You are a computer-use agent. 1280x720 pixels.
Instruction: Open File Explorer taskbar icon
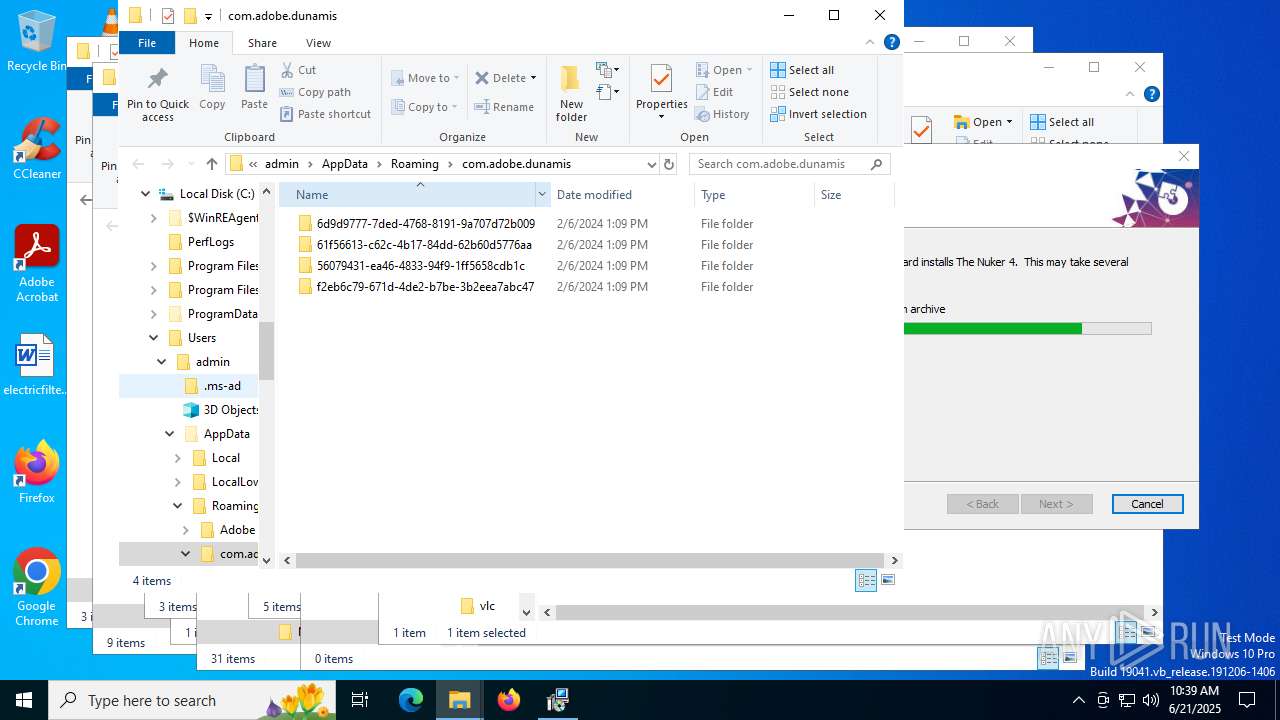click(460, 700)
